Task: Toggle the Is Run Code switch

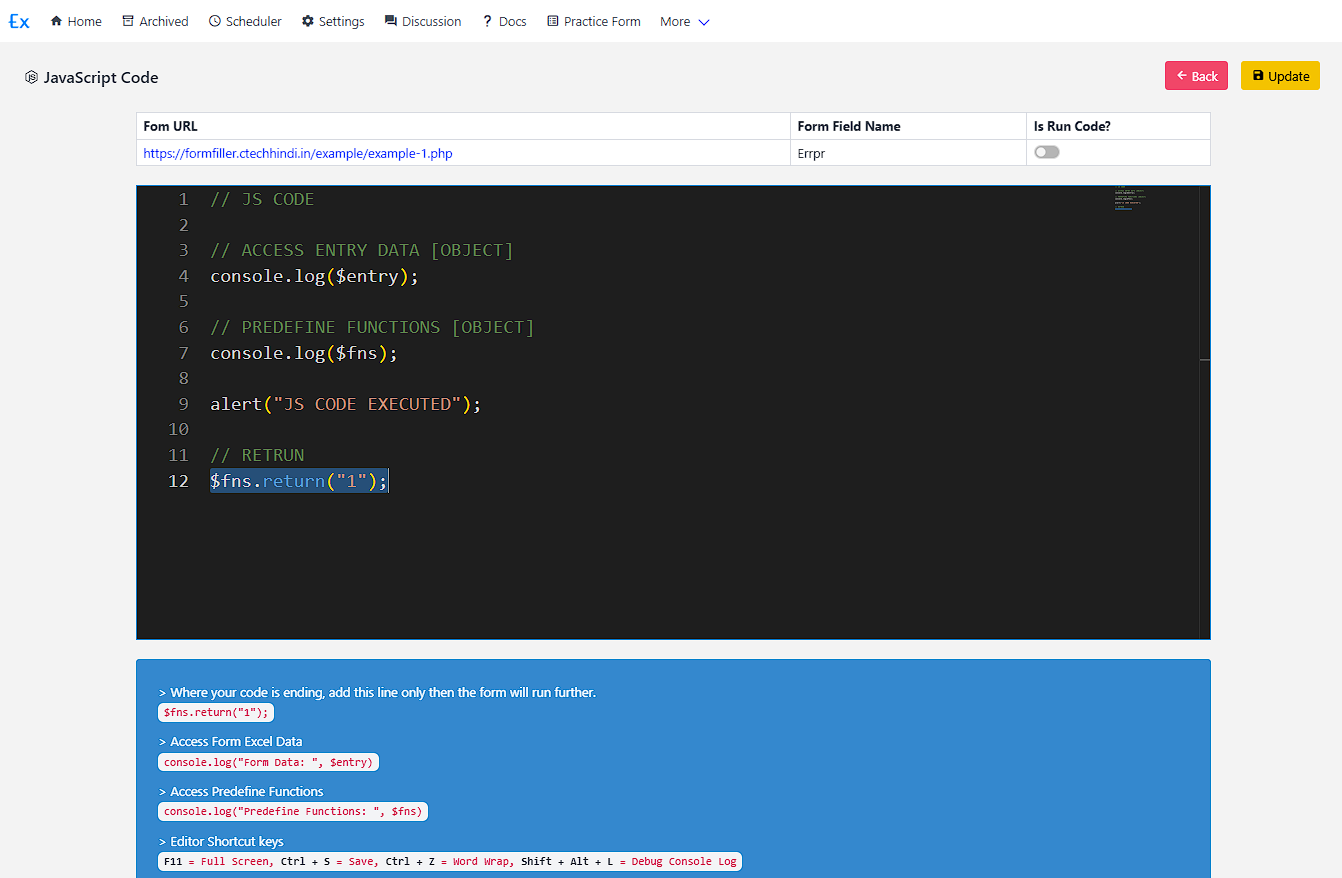Action: (1047, 152)
